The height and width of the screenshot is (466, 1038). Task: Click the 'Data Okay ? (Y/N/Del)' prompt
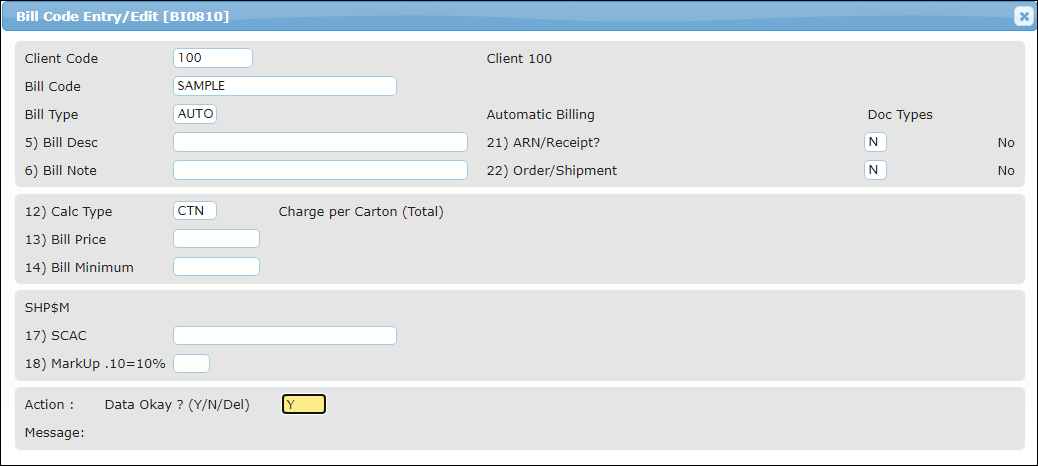(x=177, y=405)
